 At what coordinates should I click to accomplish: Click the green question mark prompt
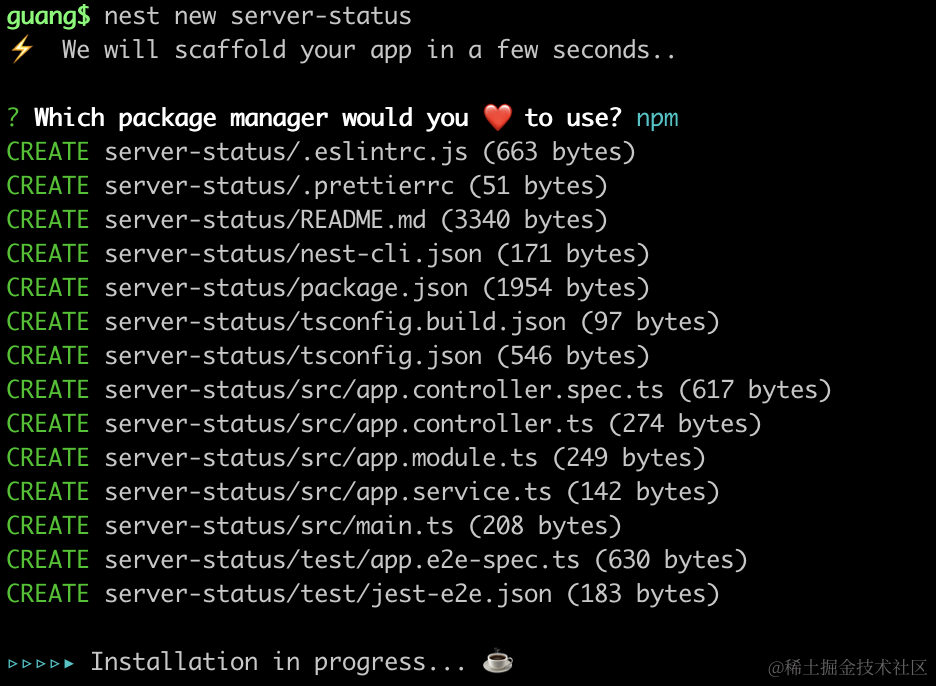[x=13, y=118]
